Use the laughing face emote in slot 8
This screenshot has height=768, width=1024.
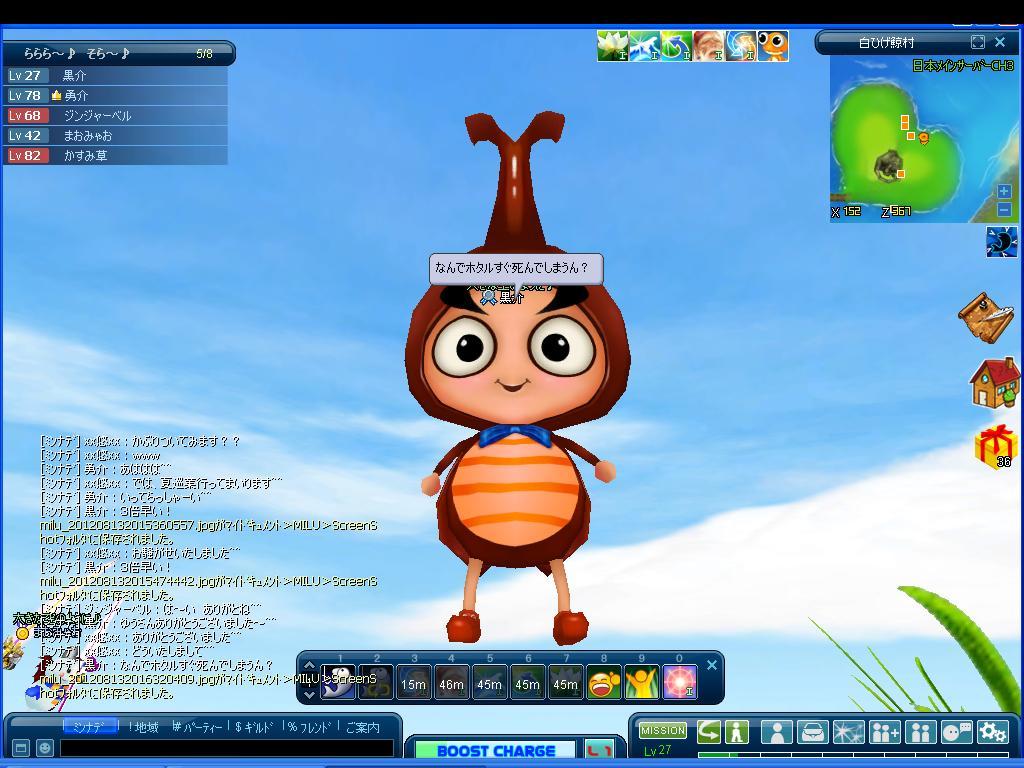coord(603,682)
